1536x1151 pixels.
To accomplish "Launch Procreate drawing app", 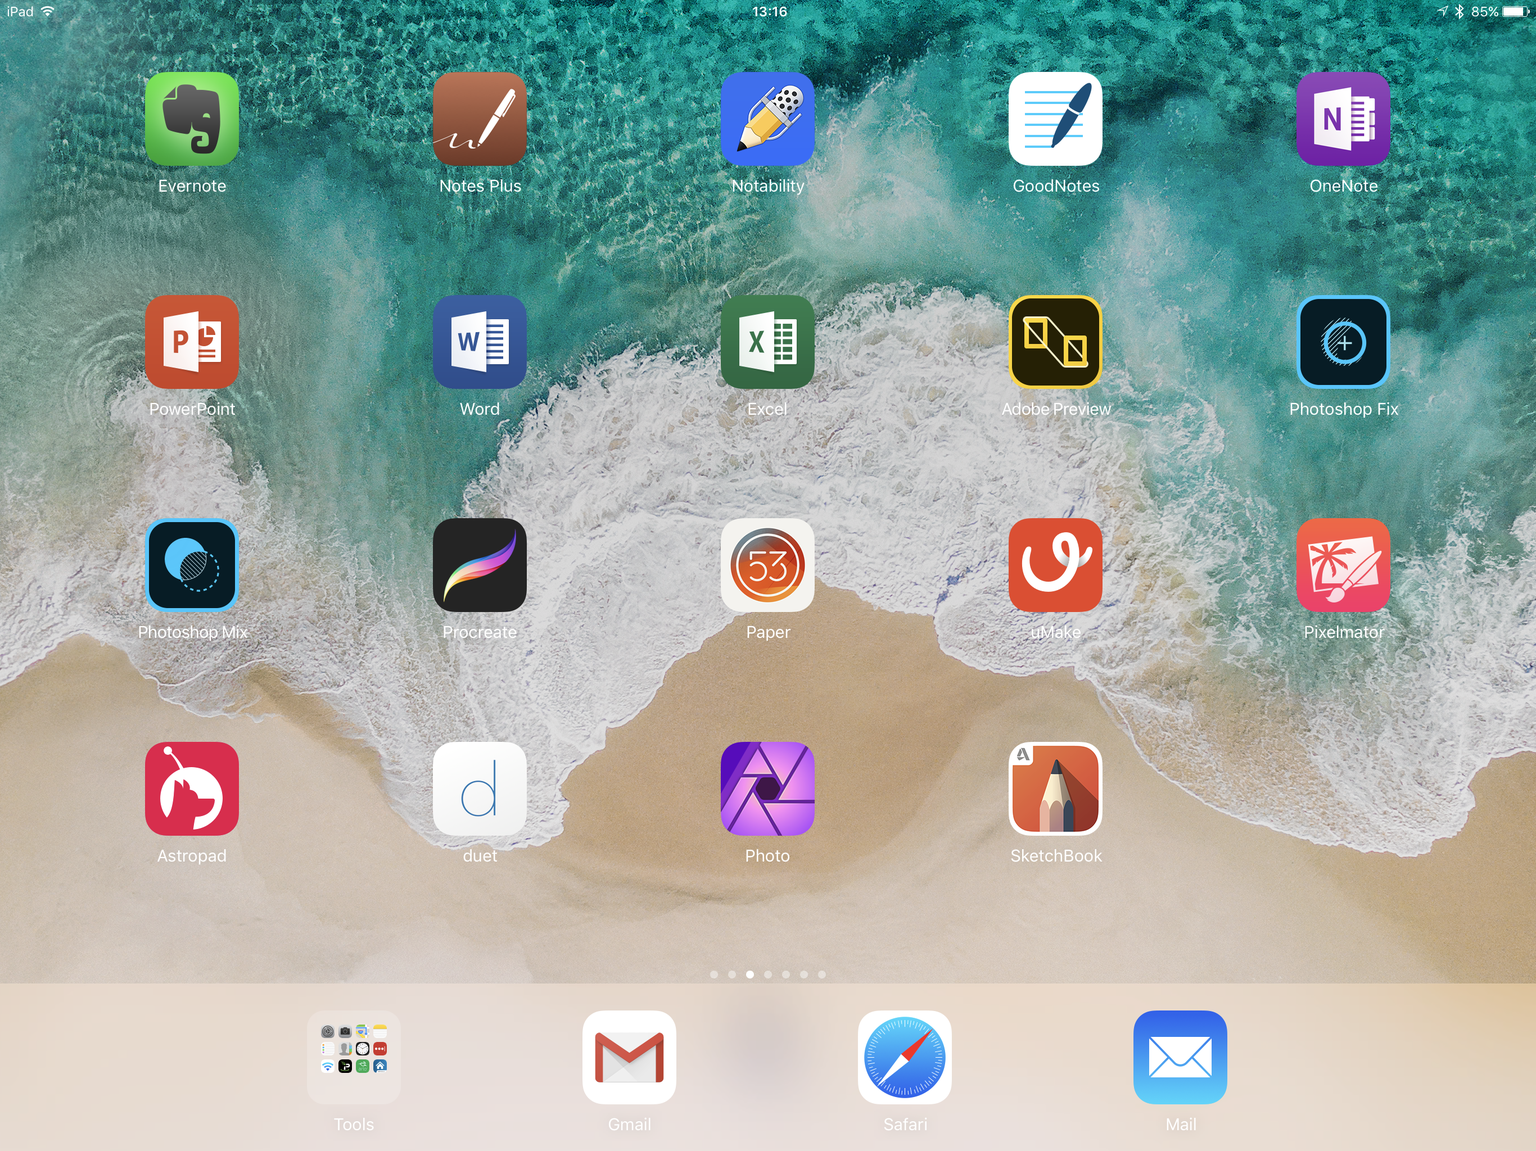I will (480, 565).
